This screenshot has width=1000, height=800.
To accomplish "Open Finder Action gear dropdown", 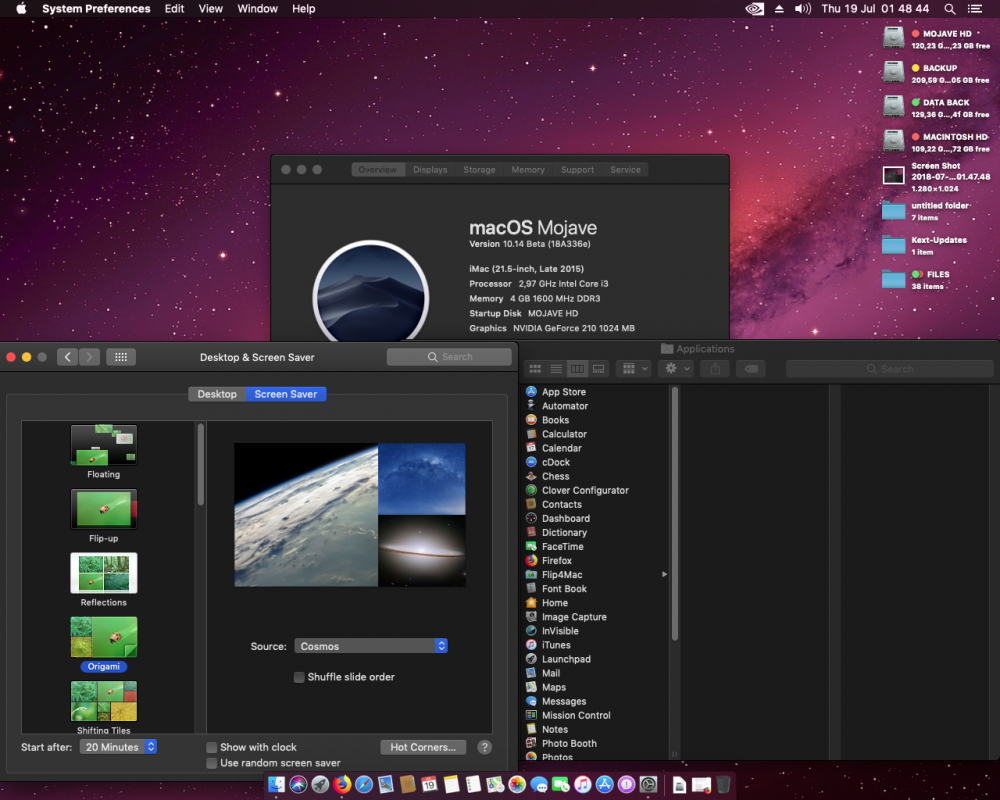I will coord(677,369).
